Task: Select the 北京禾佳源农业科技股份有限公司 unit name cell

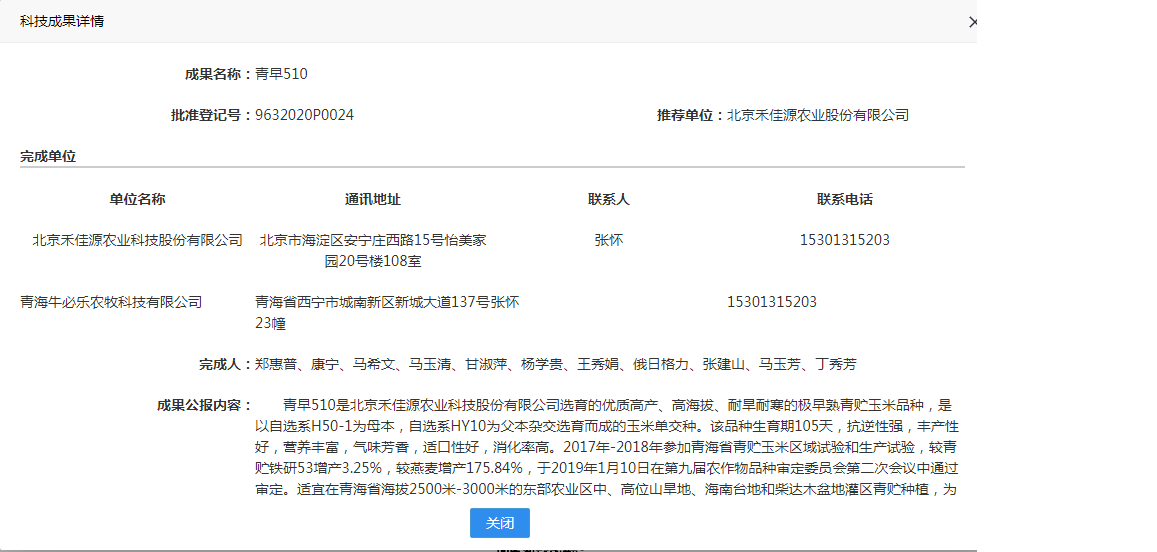Action: (x=137, y=240)
